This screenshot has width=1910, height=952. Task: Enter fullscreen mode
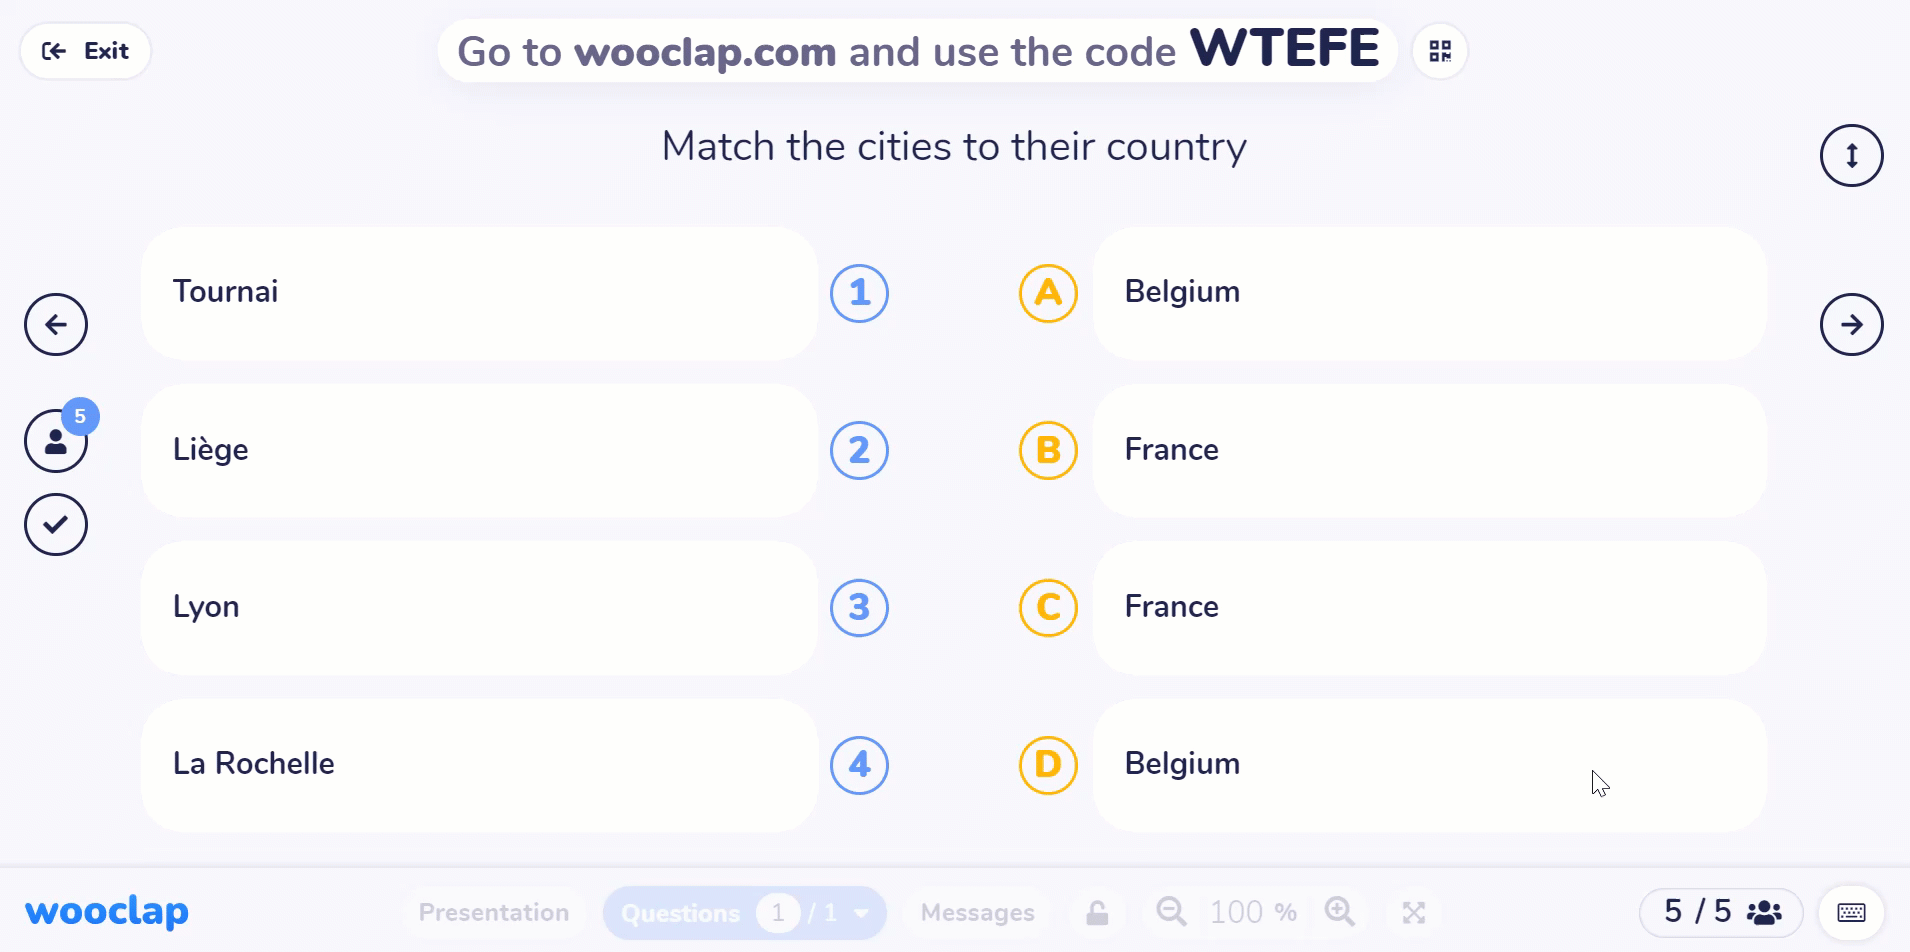(x=1413, y=912)
